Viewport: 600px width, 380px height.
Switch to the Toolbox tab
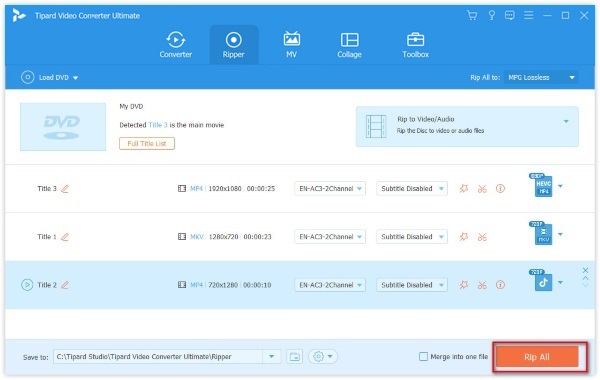pos(416,45)
